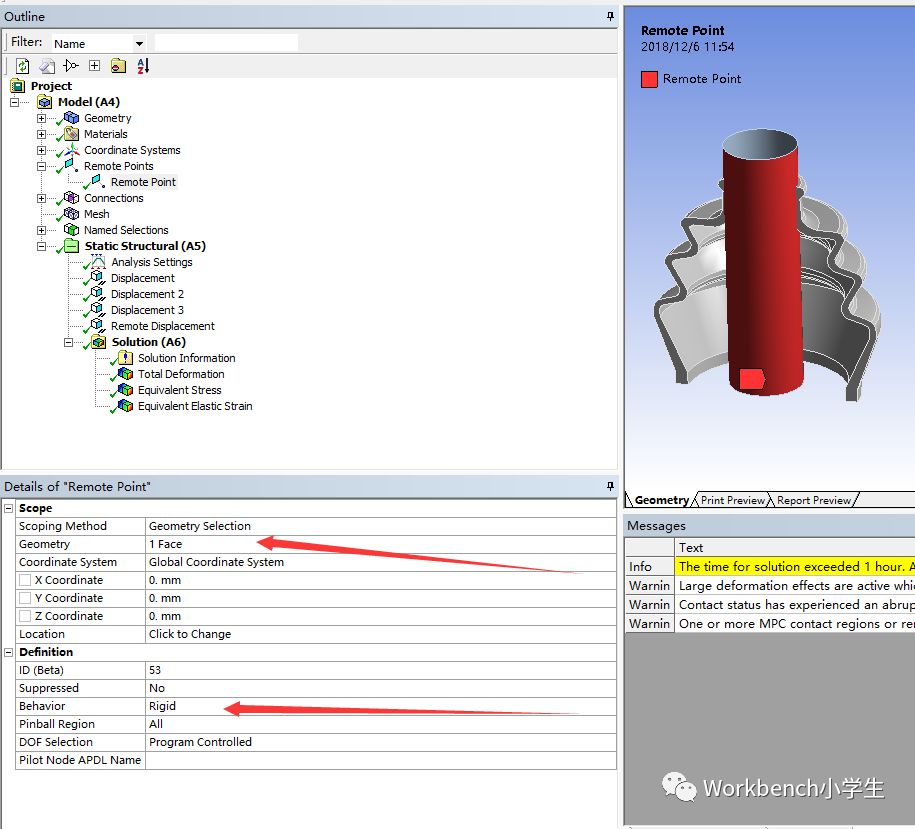Collapse the Static Structural (A5) node
Viewport: 915px width, 829px height.
(41, 246)
